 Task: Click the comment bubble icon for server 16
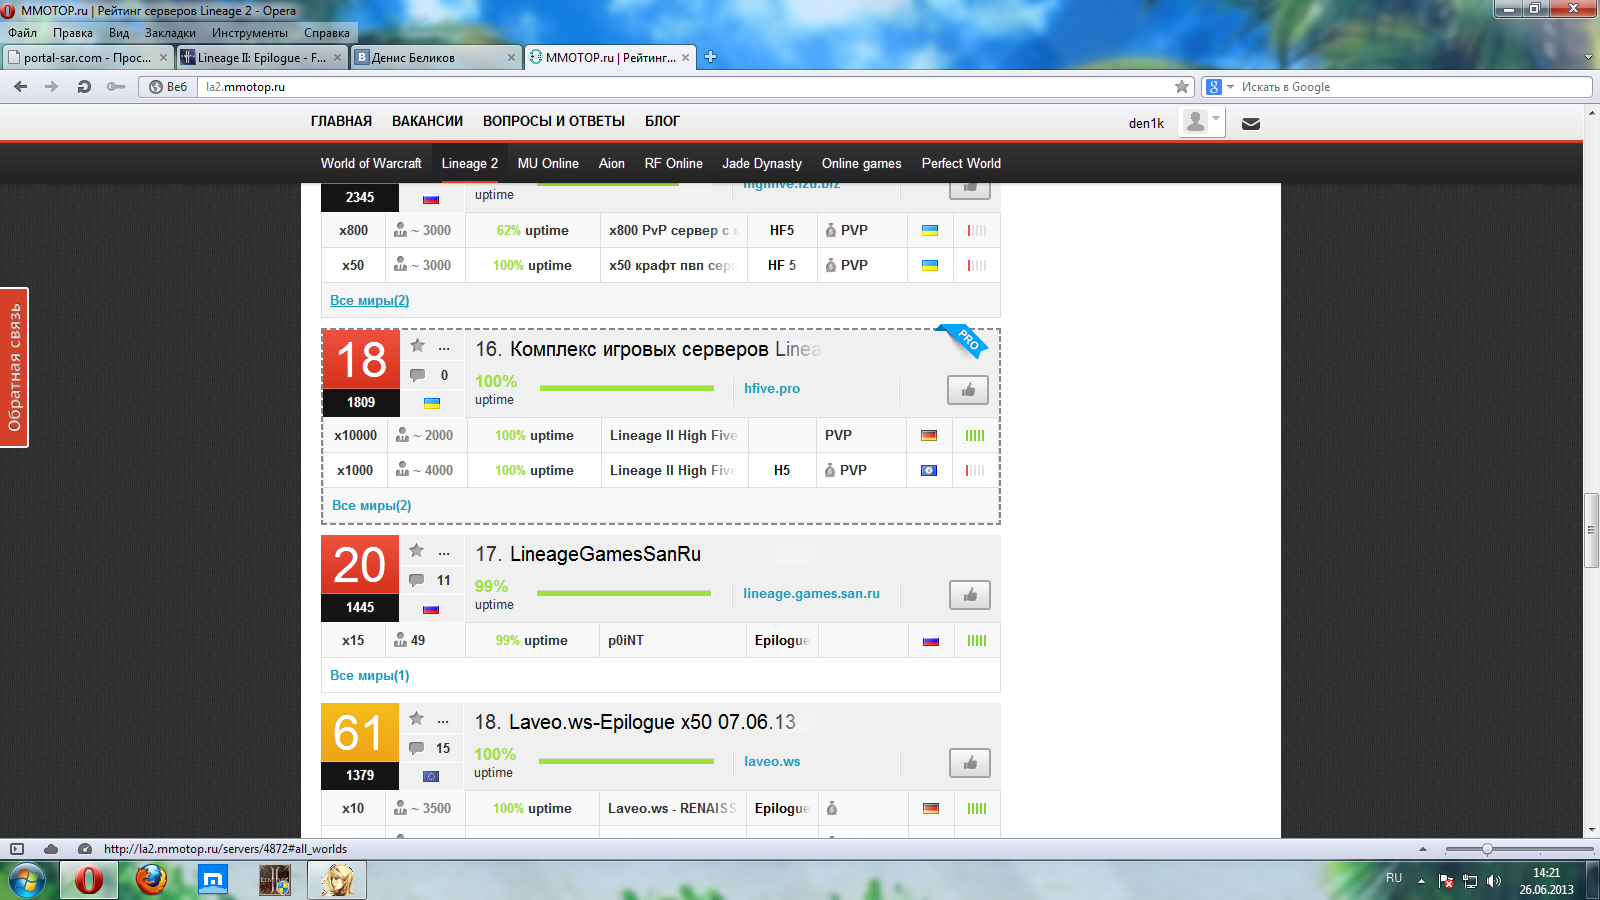(417, 375)
